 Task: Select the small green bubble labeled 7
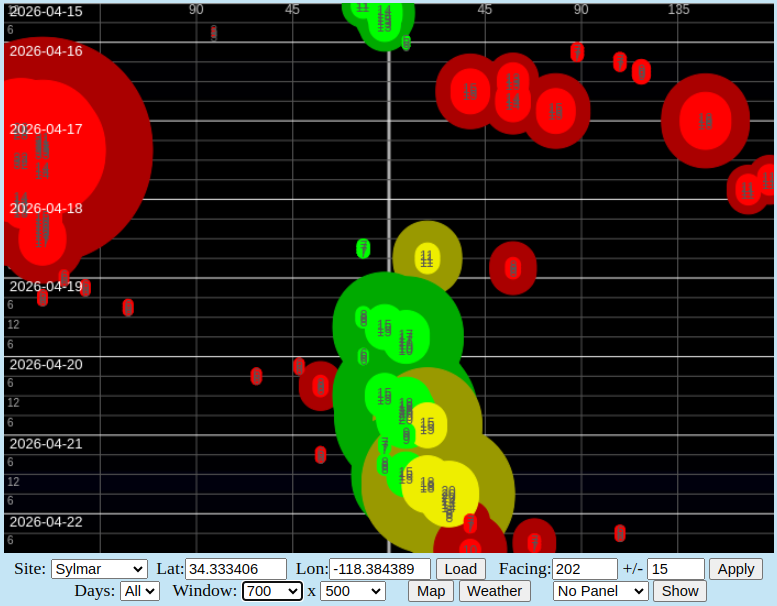point(363,248)
